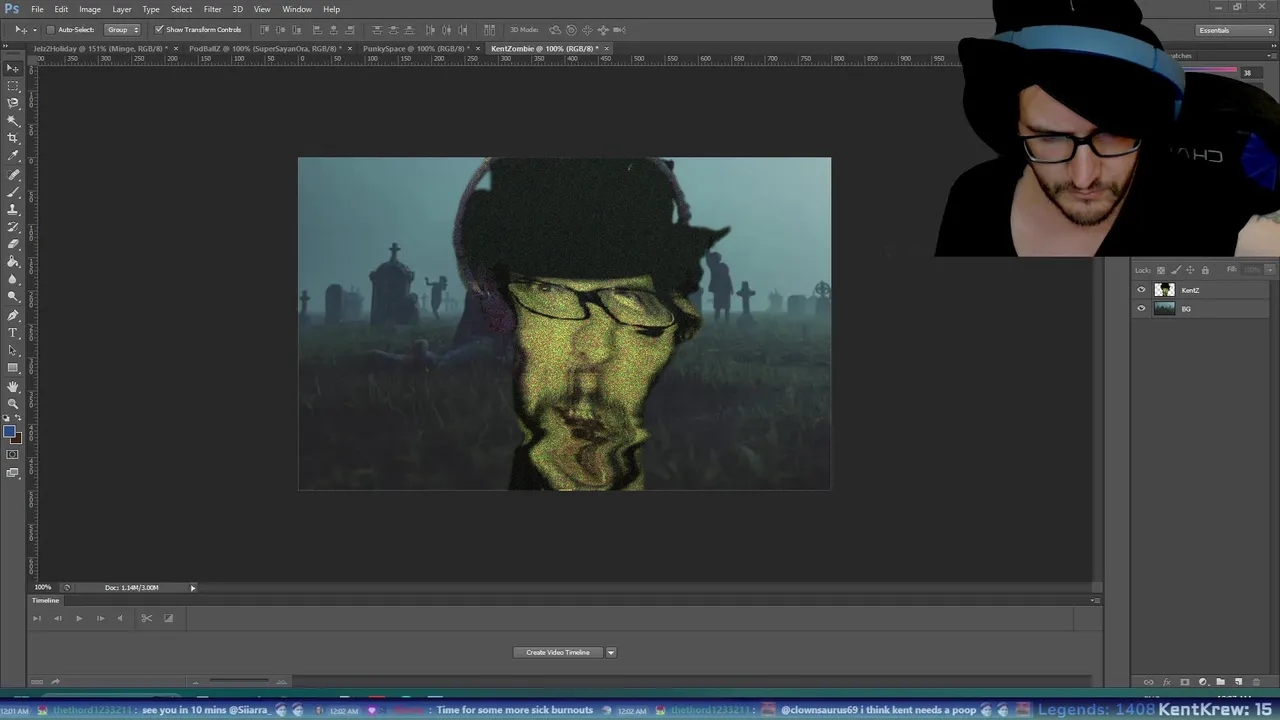Select the Crop tool
This screenshot has height=720, width=1280.
[13, 138]
